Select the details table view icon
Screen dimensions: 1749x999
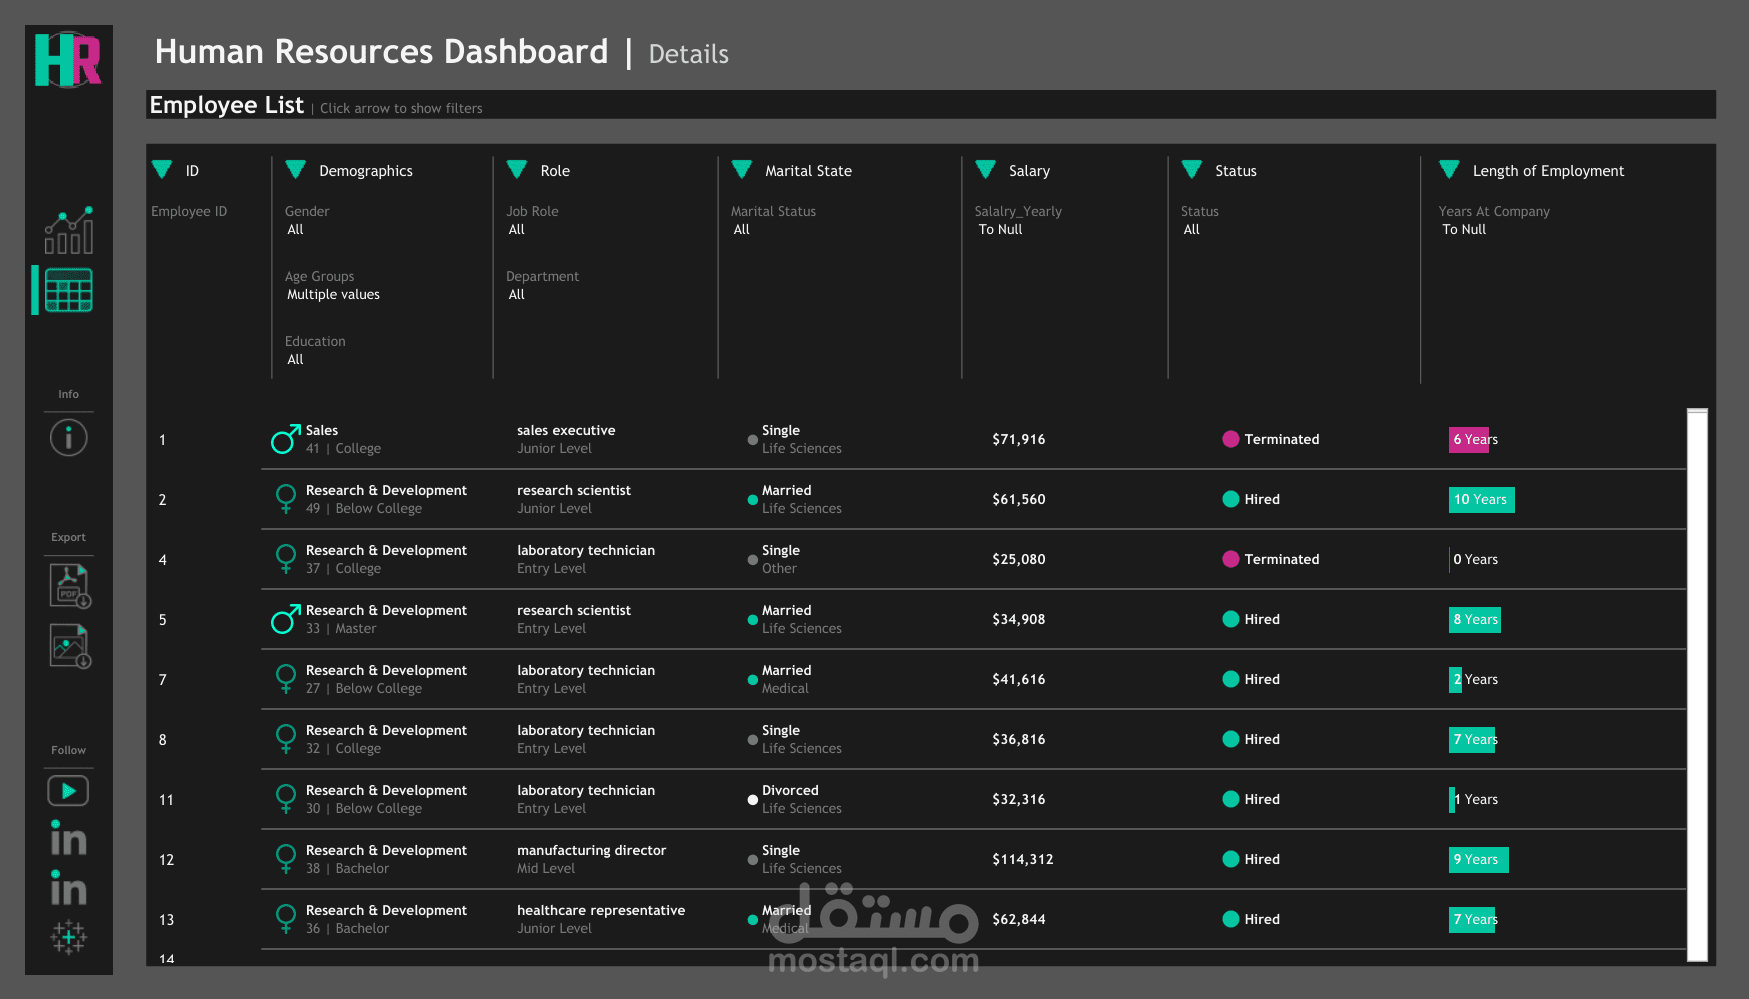68,290
